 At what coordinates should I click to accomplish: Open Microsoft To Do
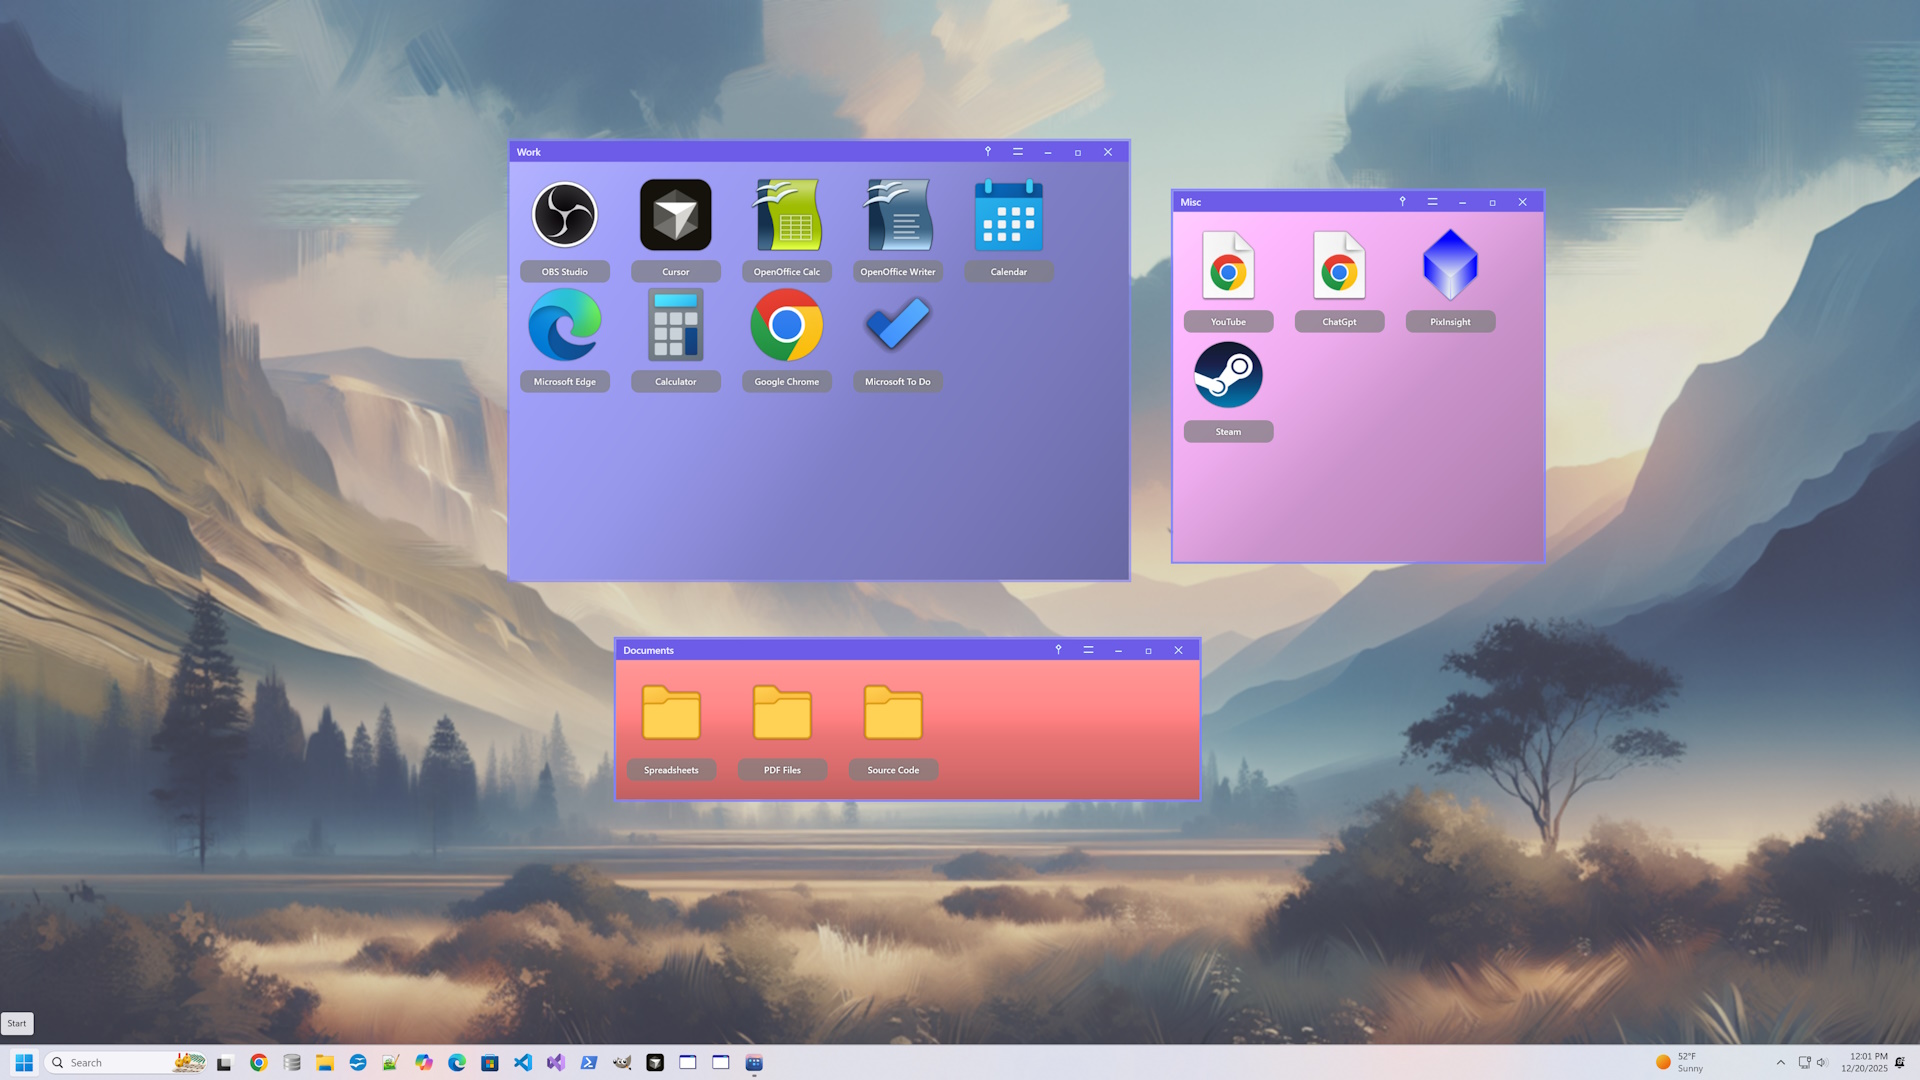897,324
